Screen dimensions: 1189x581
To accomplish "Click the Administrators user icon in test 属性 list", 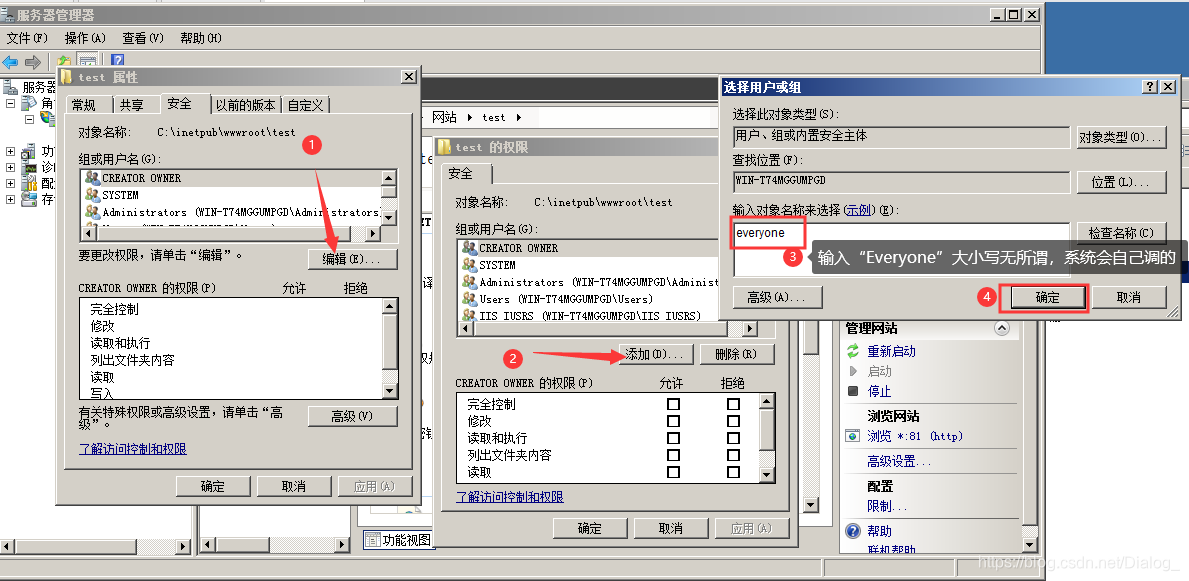I will click(x=93, y=212).
